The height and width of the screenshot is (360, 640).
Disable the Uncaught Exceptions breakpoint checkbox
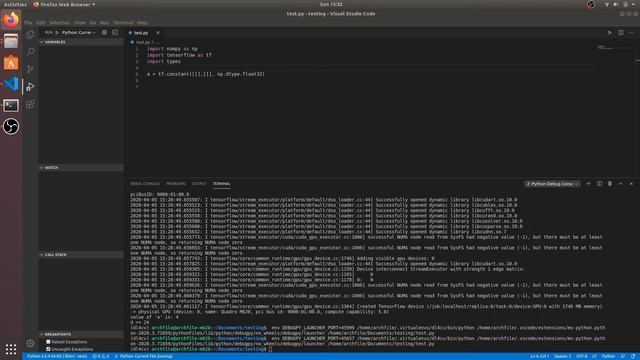tap(48, 349)
